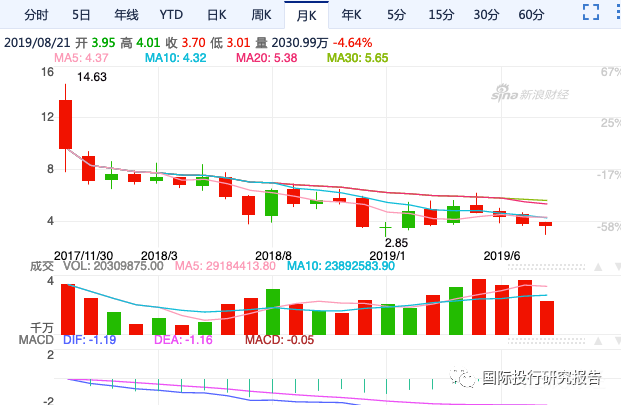The height and width of the screenshot is (405, 621).
Task: Select the 60分 interval button
Action: point(531,14)
